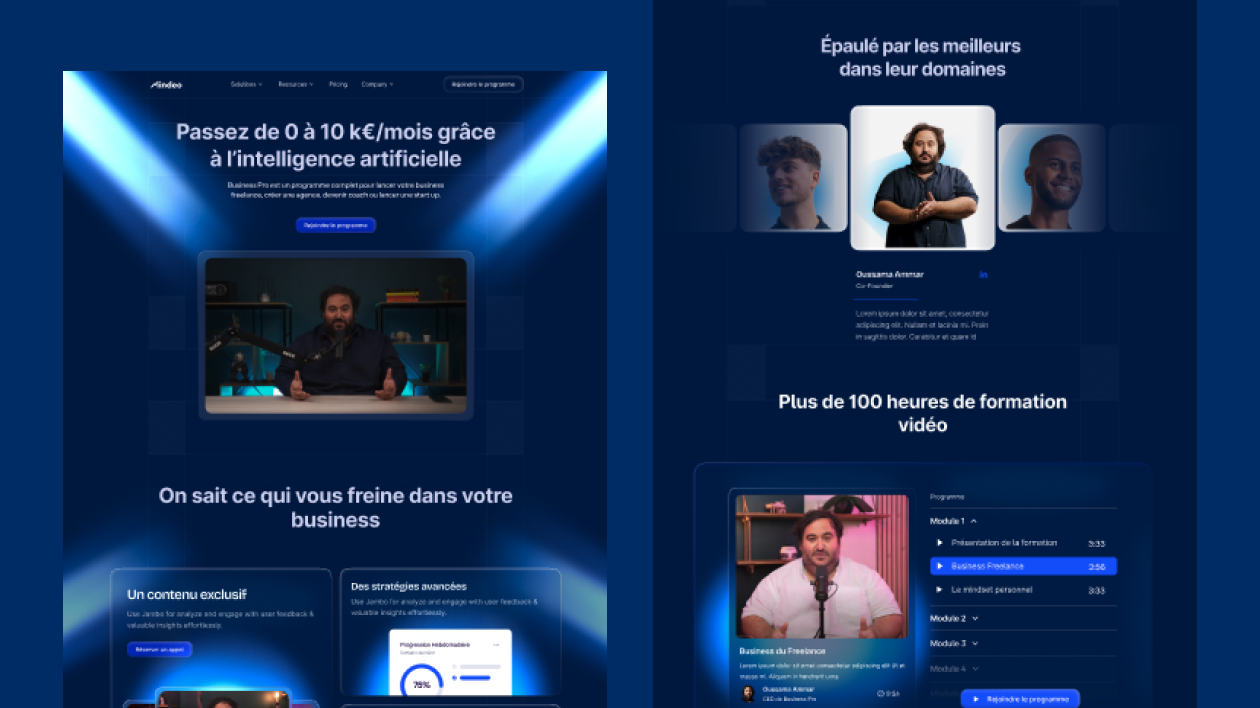Select the left curly-haired expert portrait
This screenshot has height=708, width=1260.
pyautogui.click(x=793, y=178)
